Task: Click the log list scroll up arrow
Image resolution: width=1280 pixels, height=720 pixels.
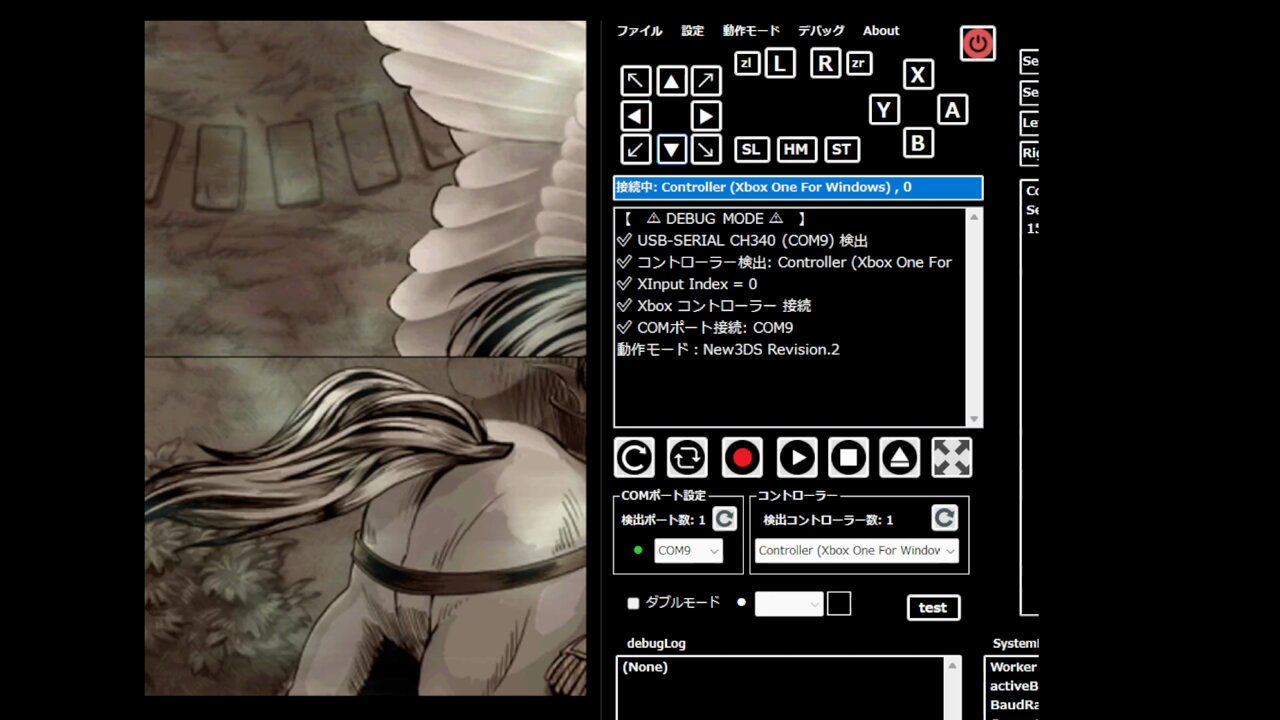Action: (974, 217)
